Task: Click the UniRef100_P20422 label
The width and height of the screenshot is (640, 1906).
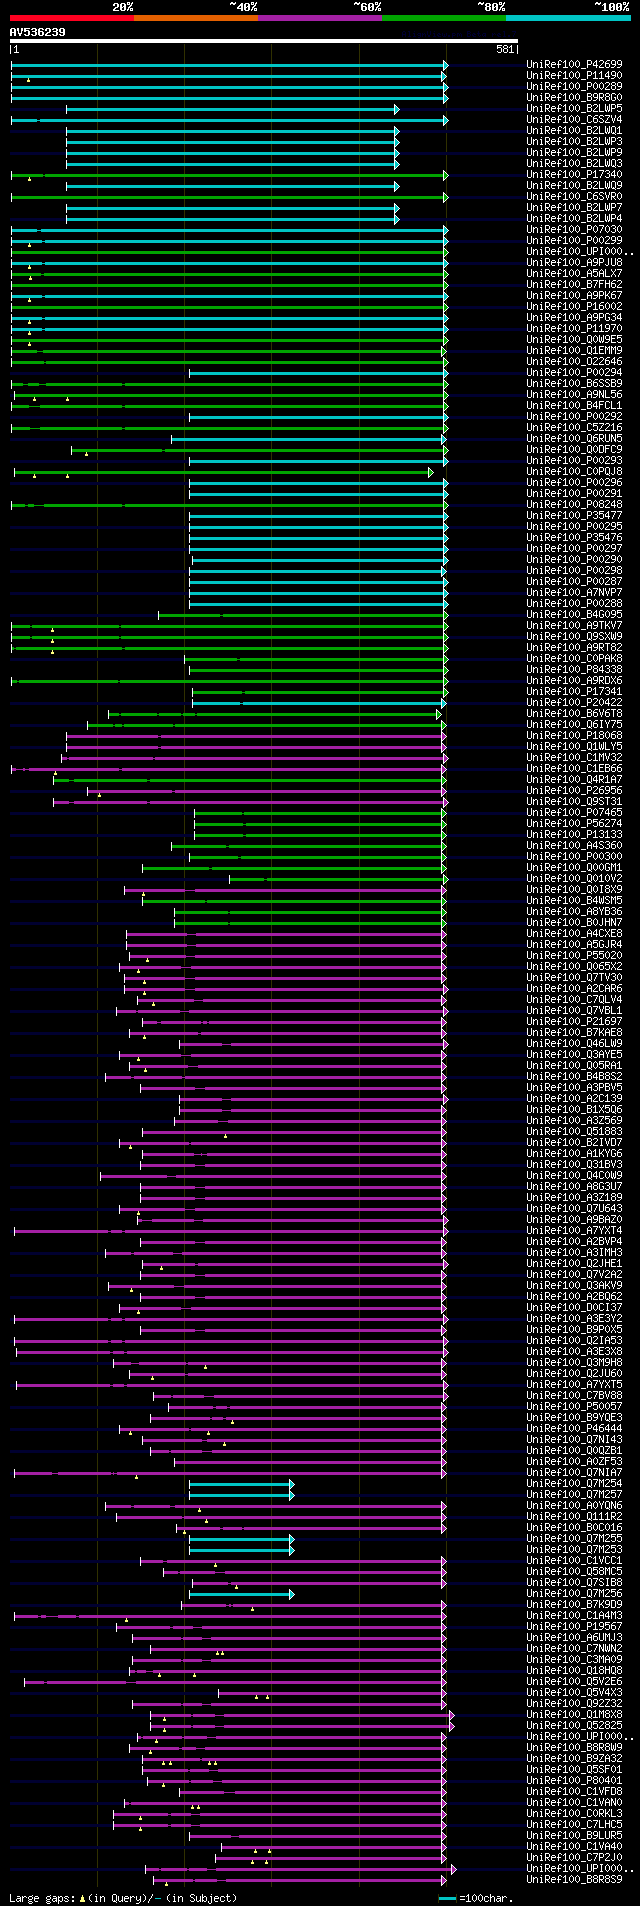Action: point(574,703)
